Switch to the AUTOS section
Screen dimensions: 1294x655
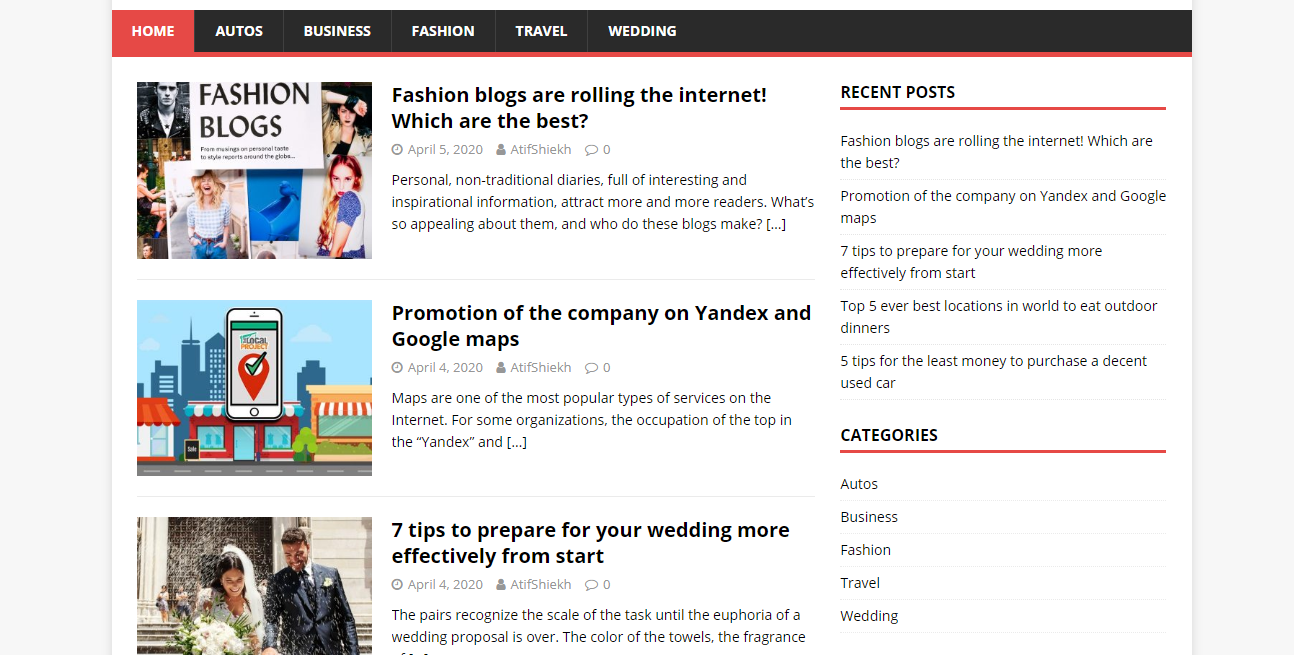pyautogui.click(x=238, y=31)
